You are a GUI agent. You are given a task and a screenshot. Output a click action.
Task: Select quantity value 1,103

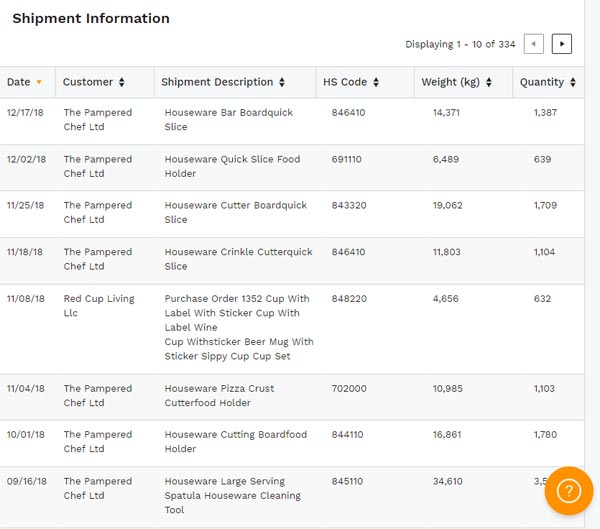tap(544, 389)
